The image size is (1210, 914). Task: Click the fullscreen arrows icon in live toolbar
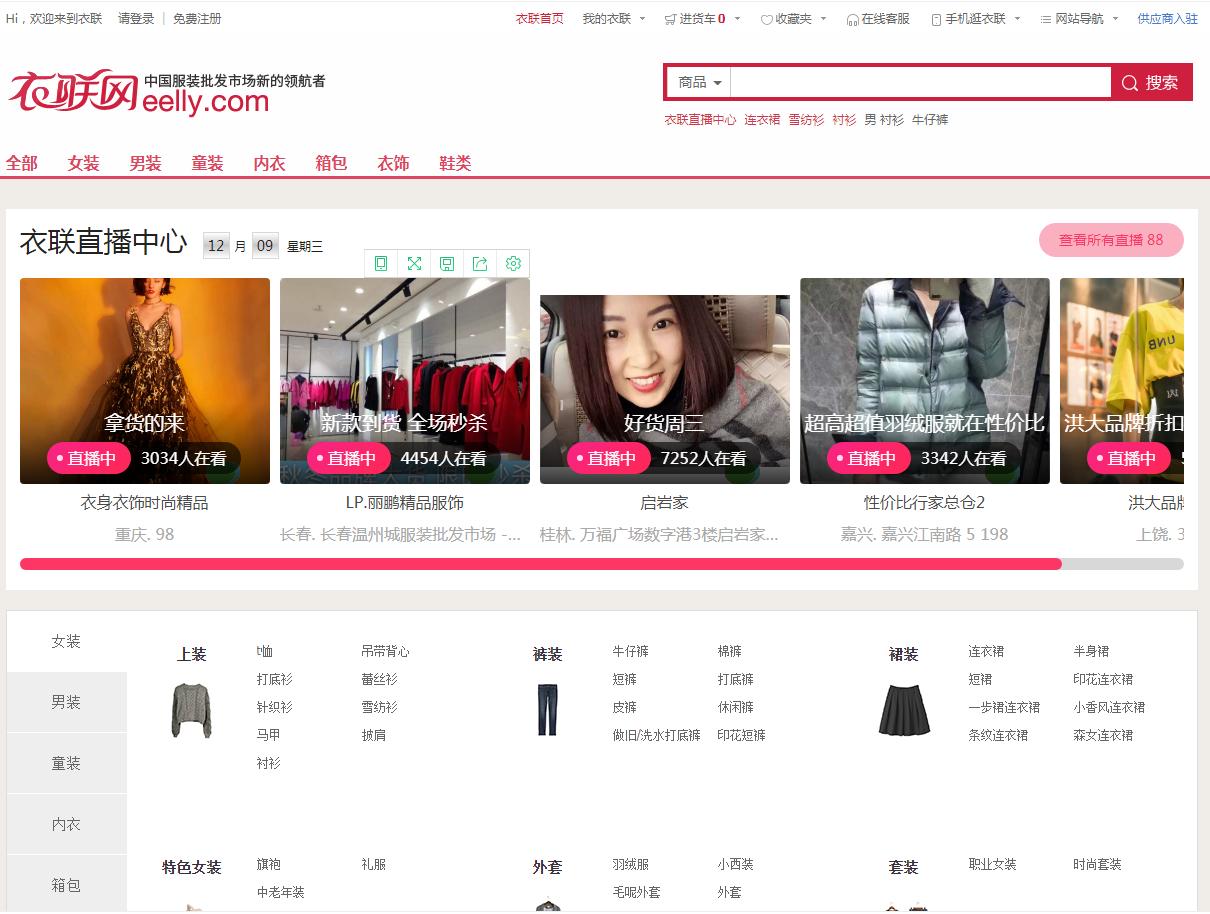(414, 263)
